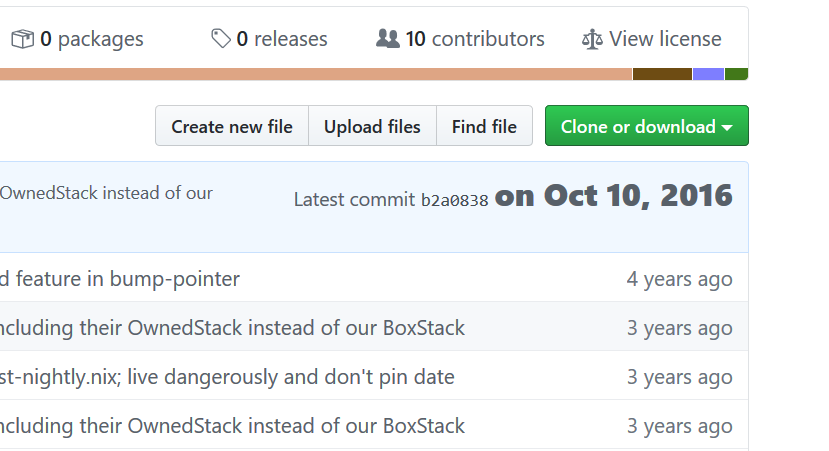Show the '10 contributors' list

pyautogui.click(x=475, y=39)
